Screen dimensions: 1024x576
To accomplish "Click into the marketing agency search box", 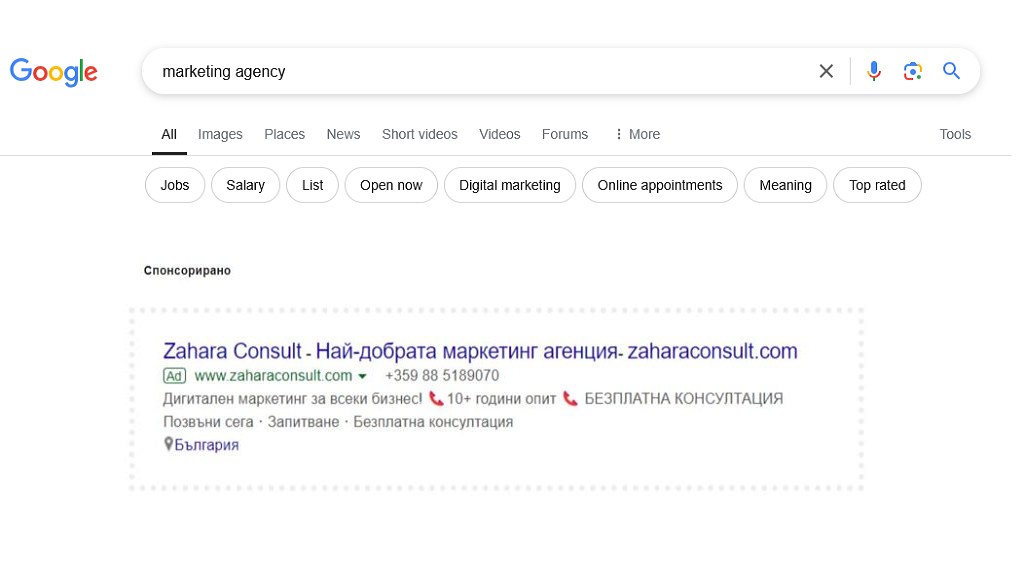I will tap(480, 71).
